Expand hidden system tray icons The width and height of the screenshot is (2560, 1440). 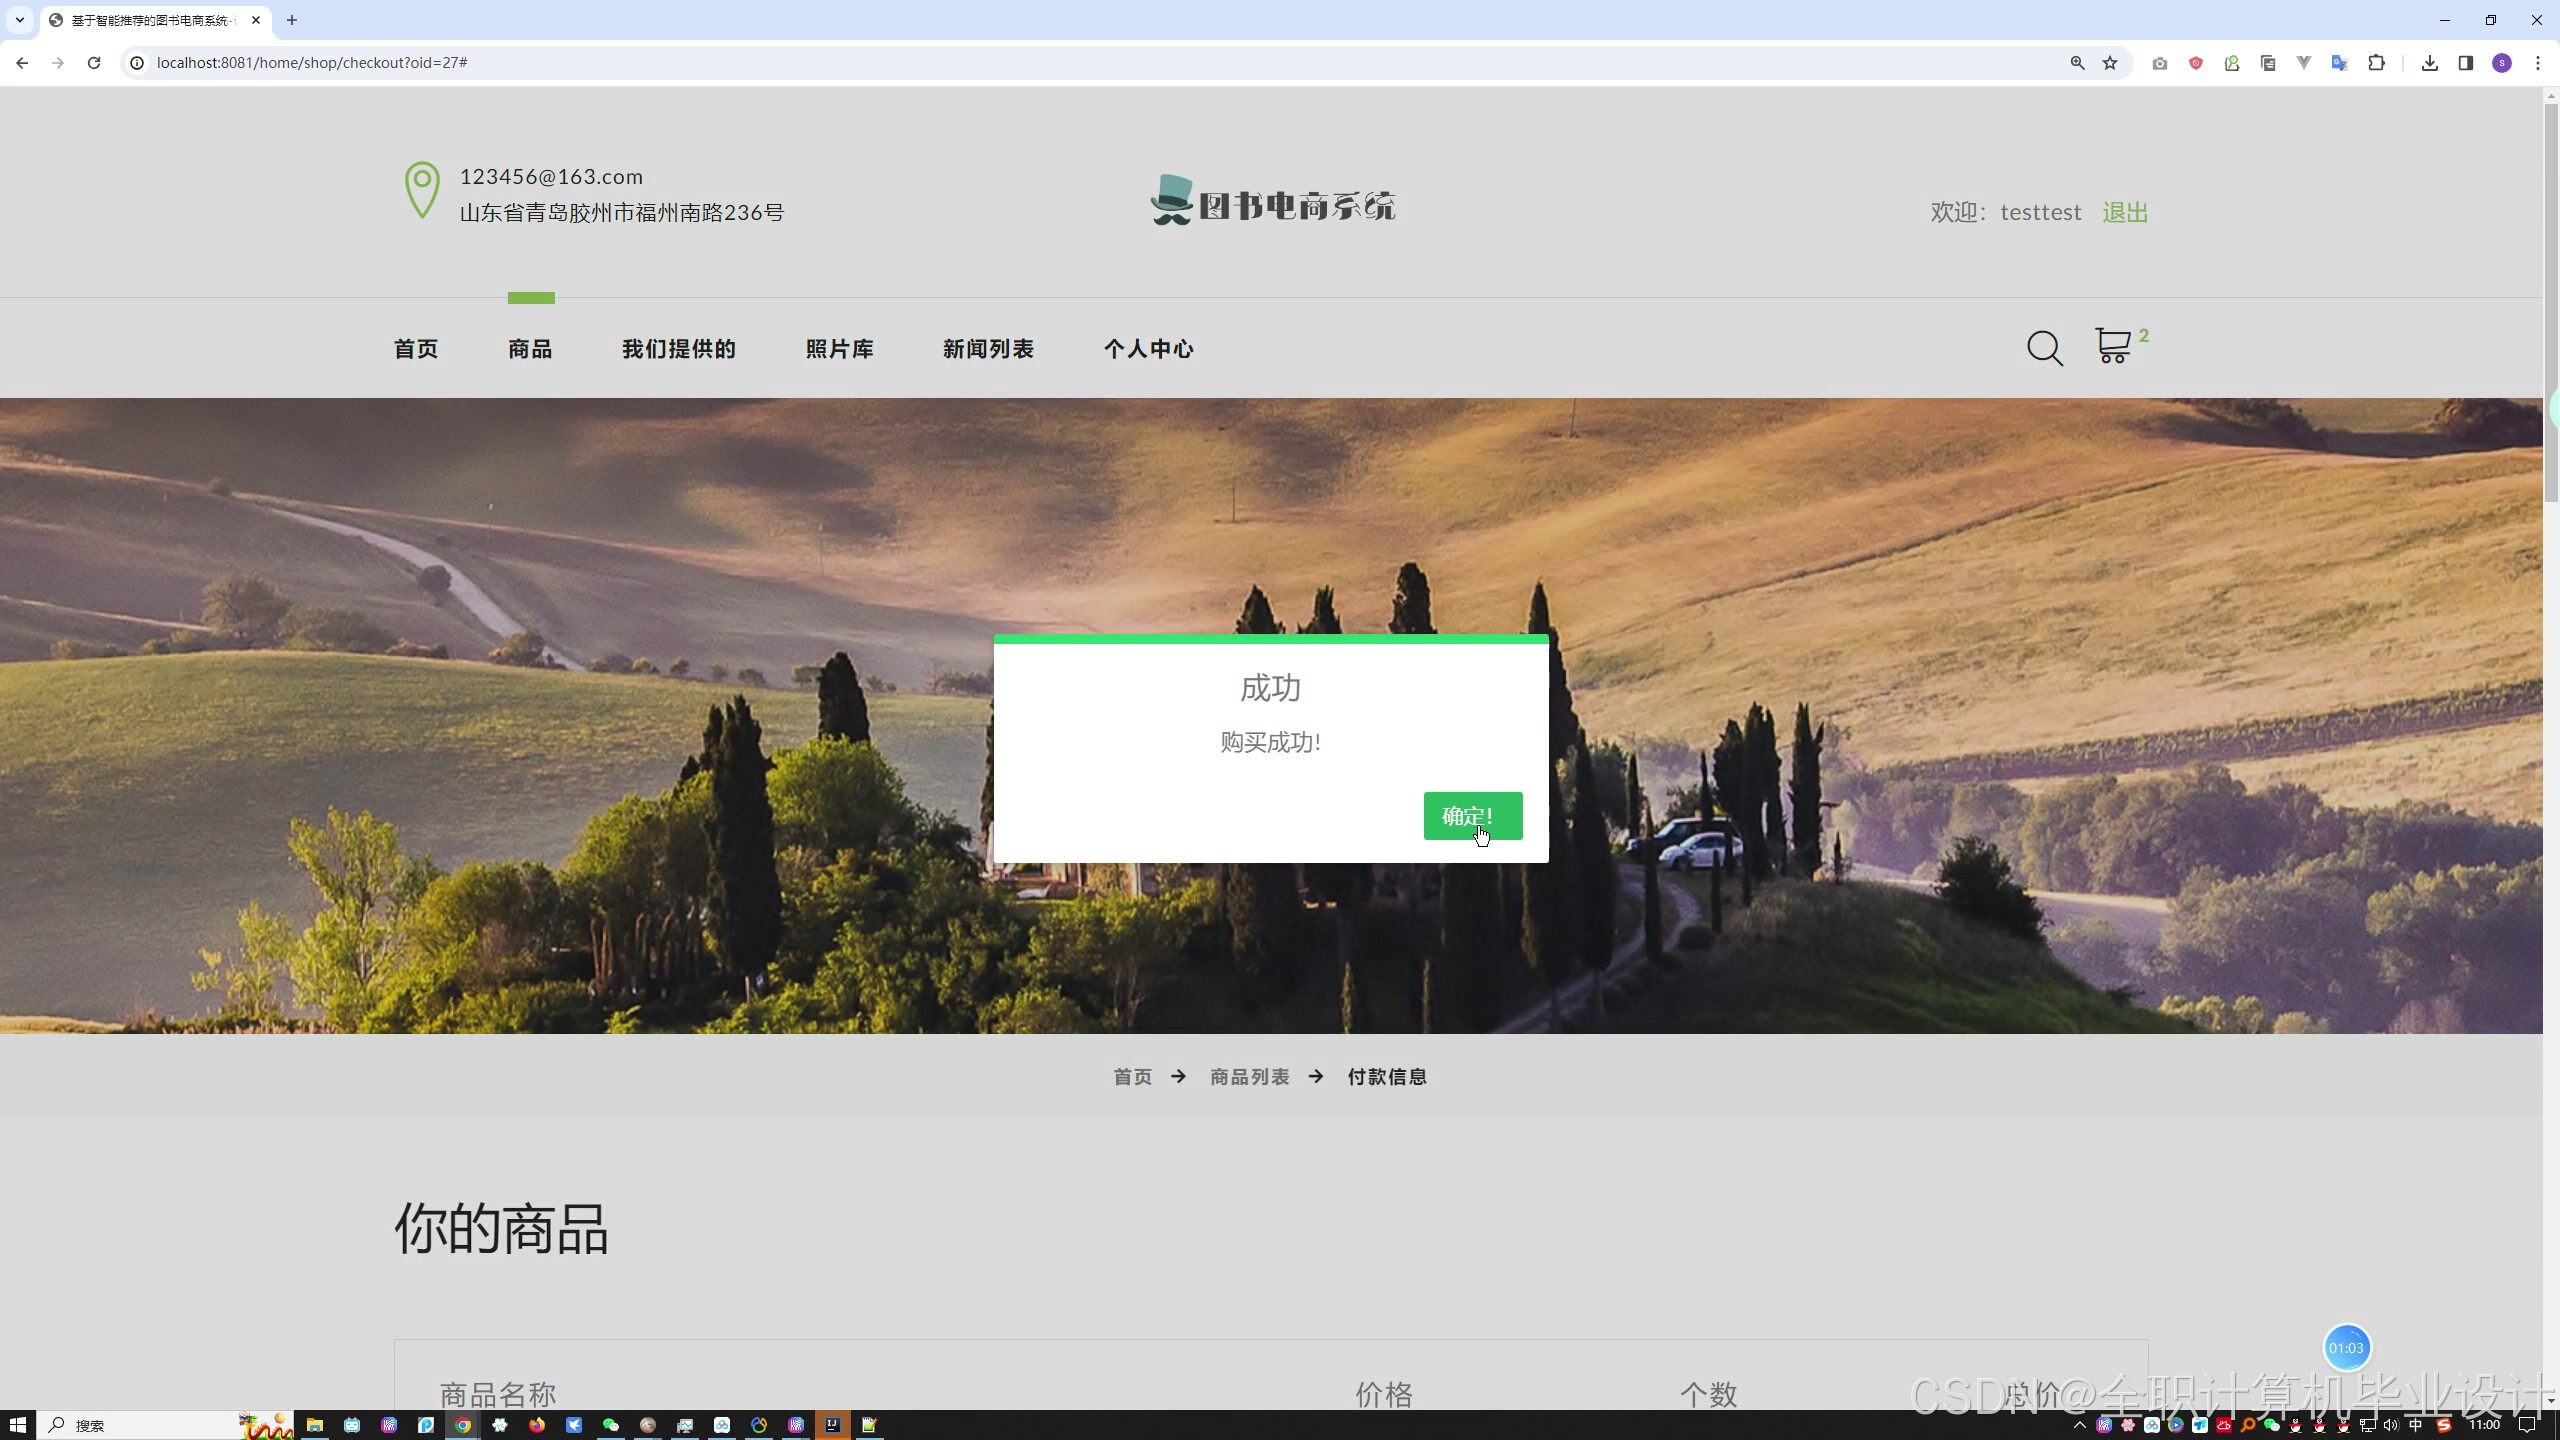2079,1425
